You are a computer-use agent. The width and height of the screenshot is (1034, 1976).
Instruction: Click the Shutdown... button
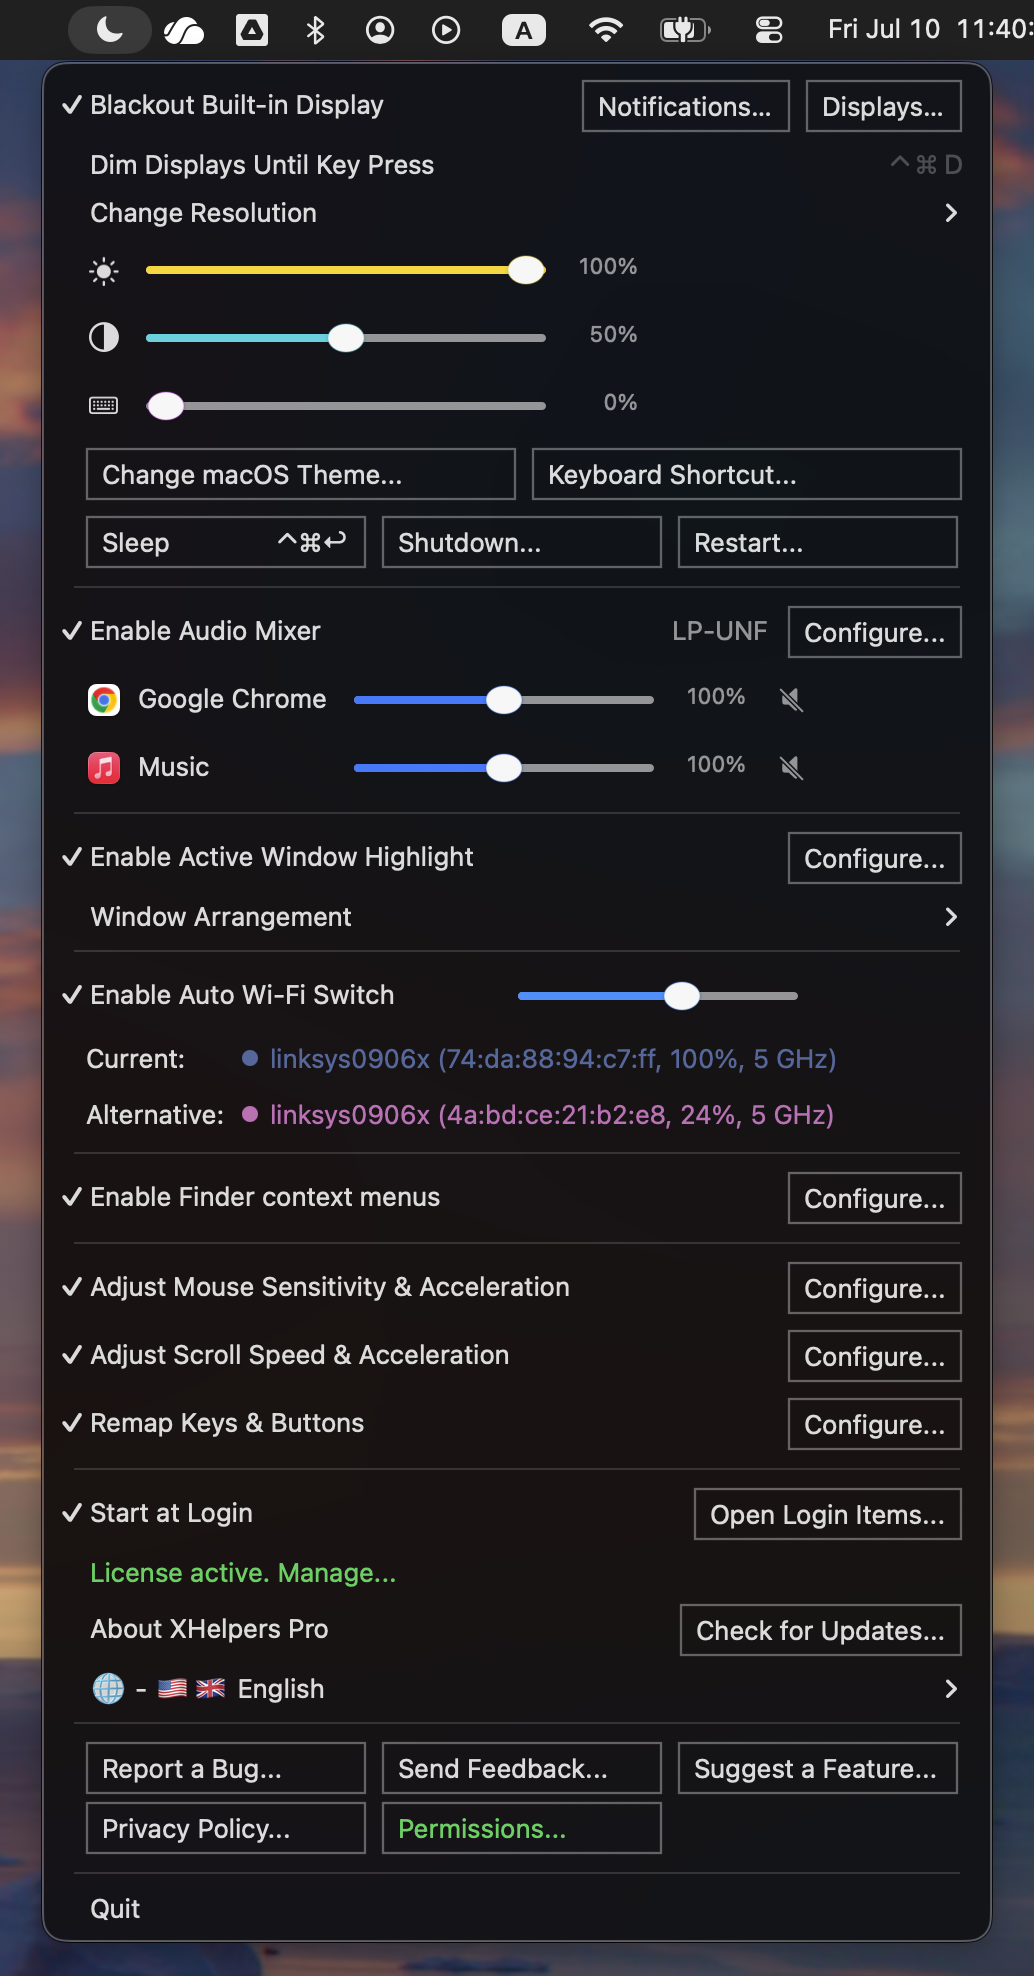[x=522, y=542]
